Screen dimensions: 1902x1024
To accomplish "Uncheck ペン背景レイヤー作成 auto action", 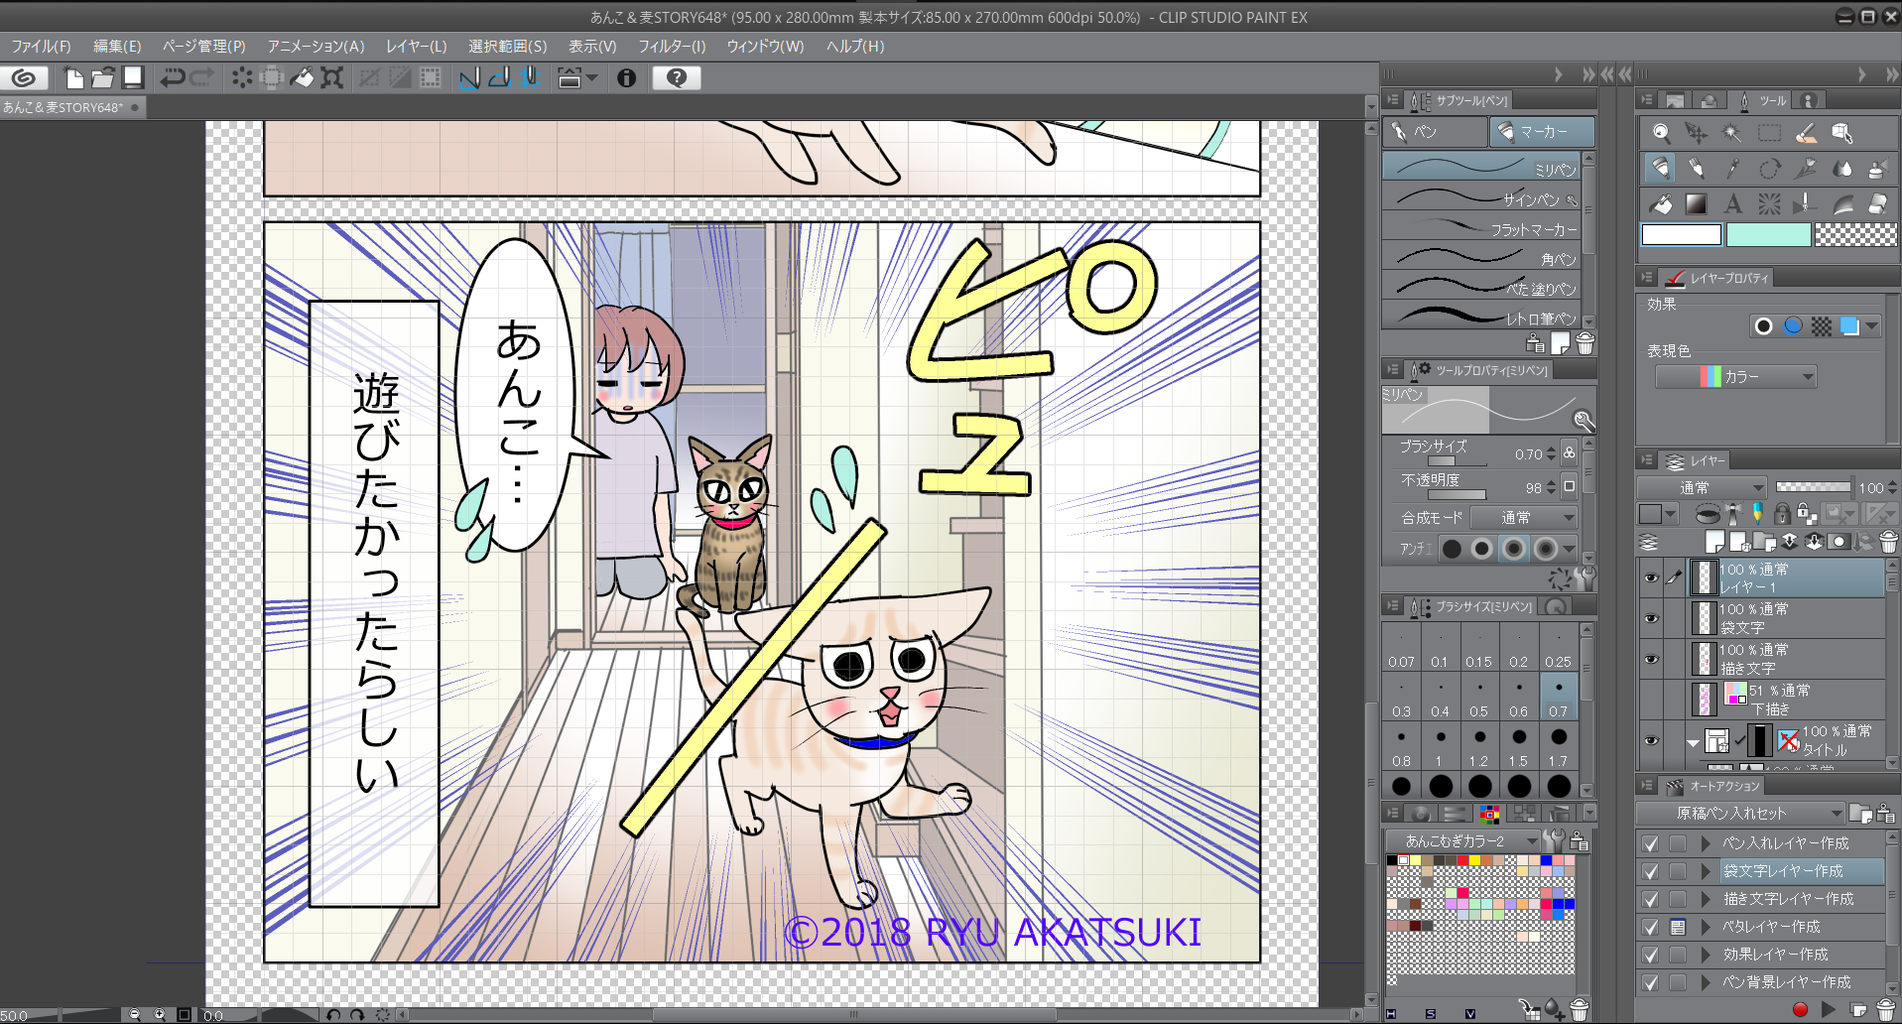I will [1650, 982].
